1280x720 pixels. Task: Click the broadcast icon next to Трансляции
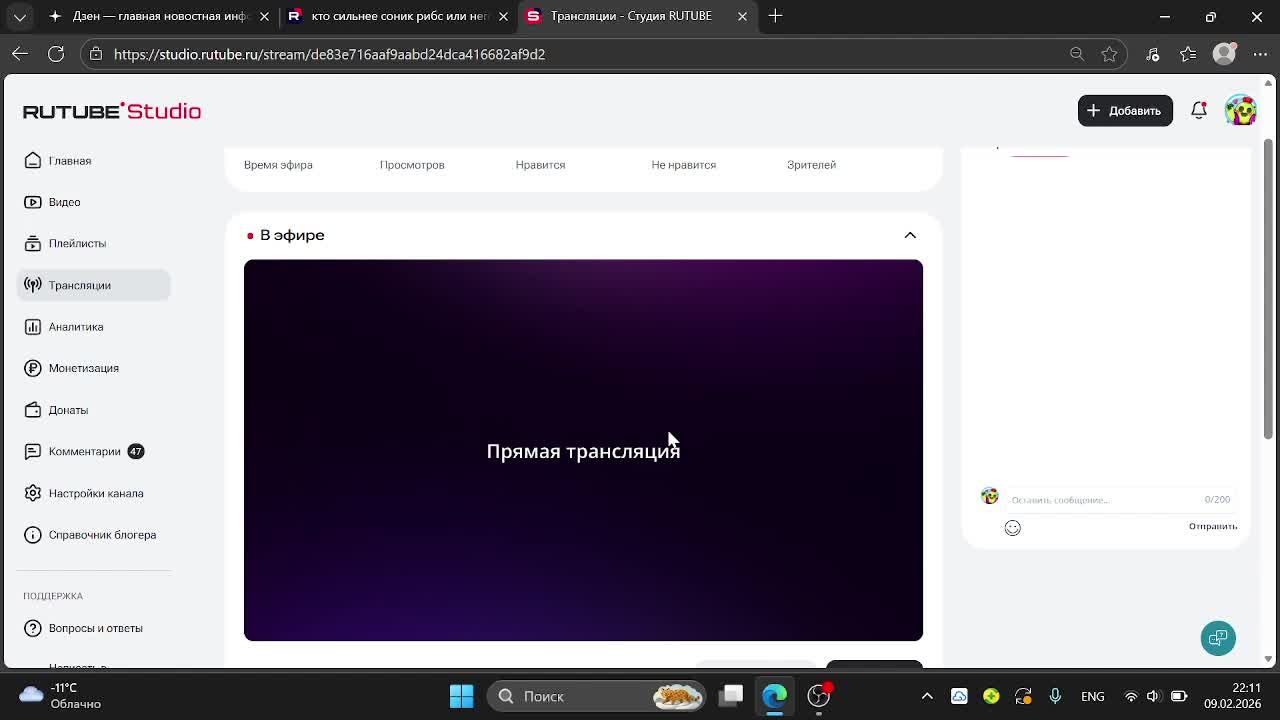click(x=33, y=285)
